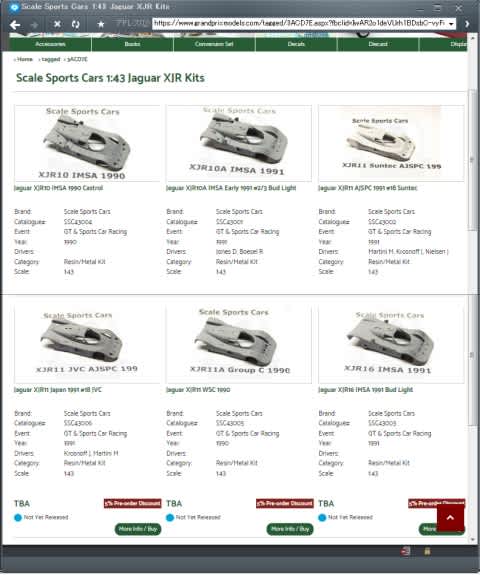Screen dimensions: 480x575
Task: Click the XJR16 IMSA 1991 thumbnail
Action: click(391, 344)
